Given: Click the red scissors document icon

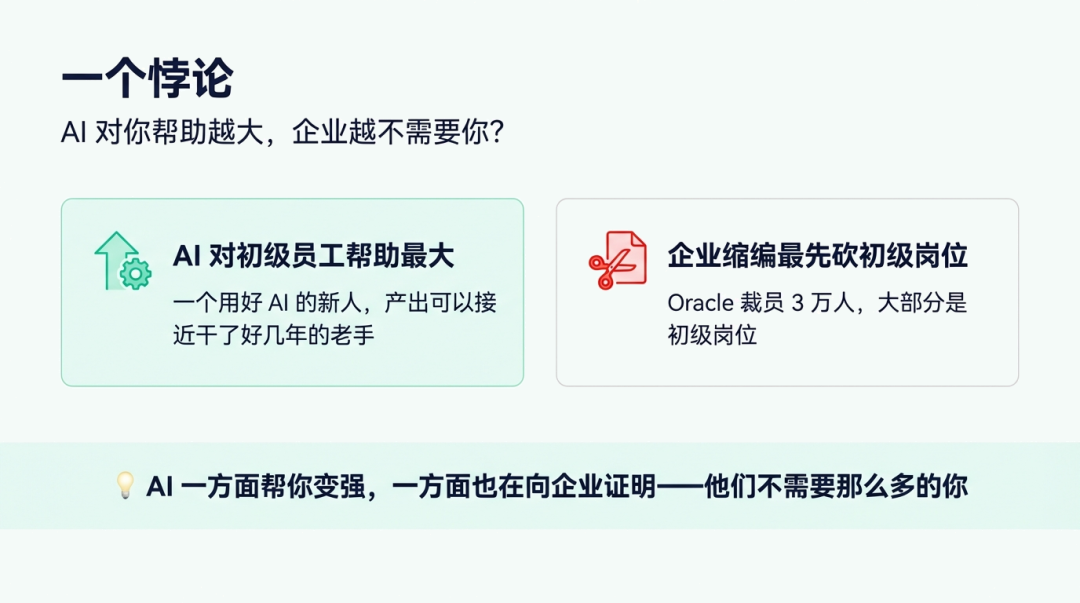Looking at the screenshot, I should tap(618, 260).
